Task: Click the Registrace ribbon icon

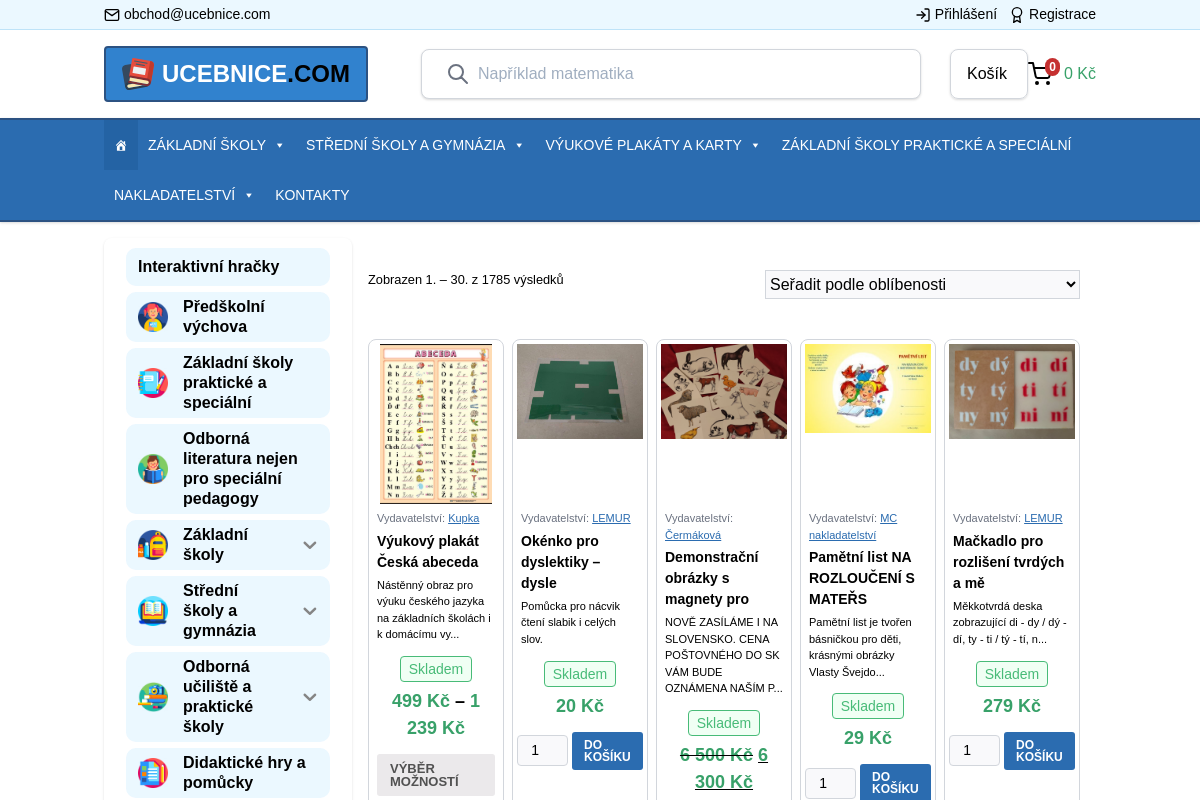Action: click(1017, 15)
